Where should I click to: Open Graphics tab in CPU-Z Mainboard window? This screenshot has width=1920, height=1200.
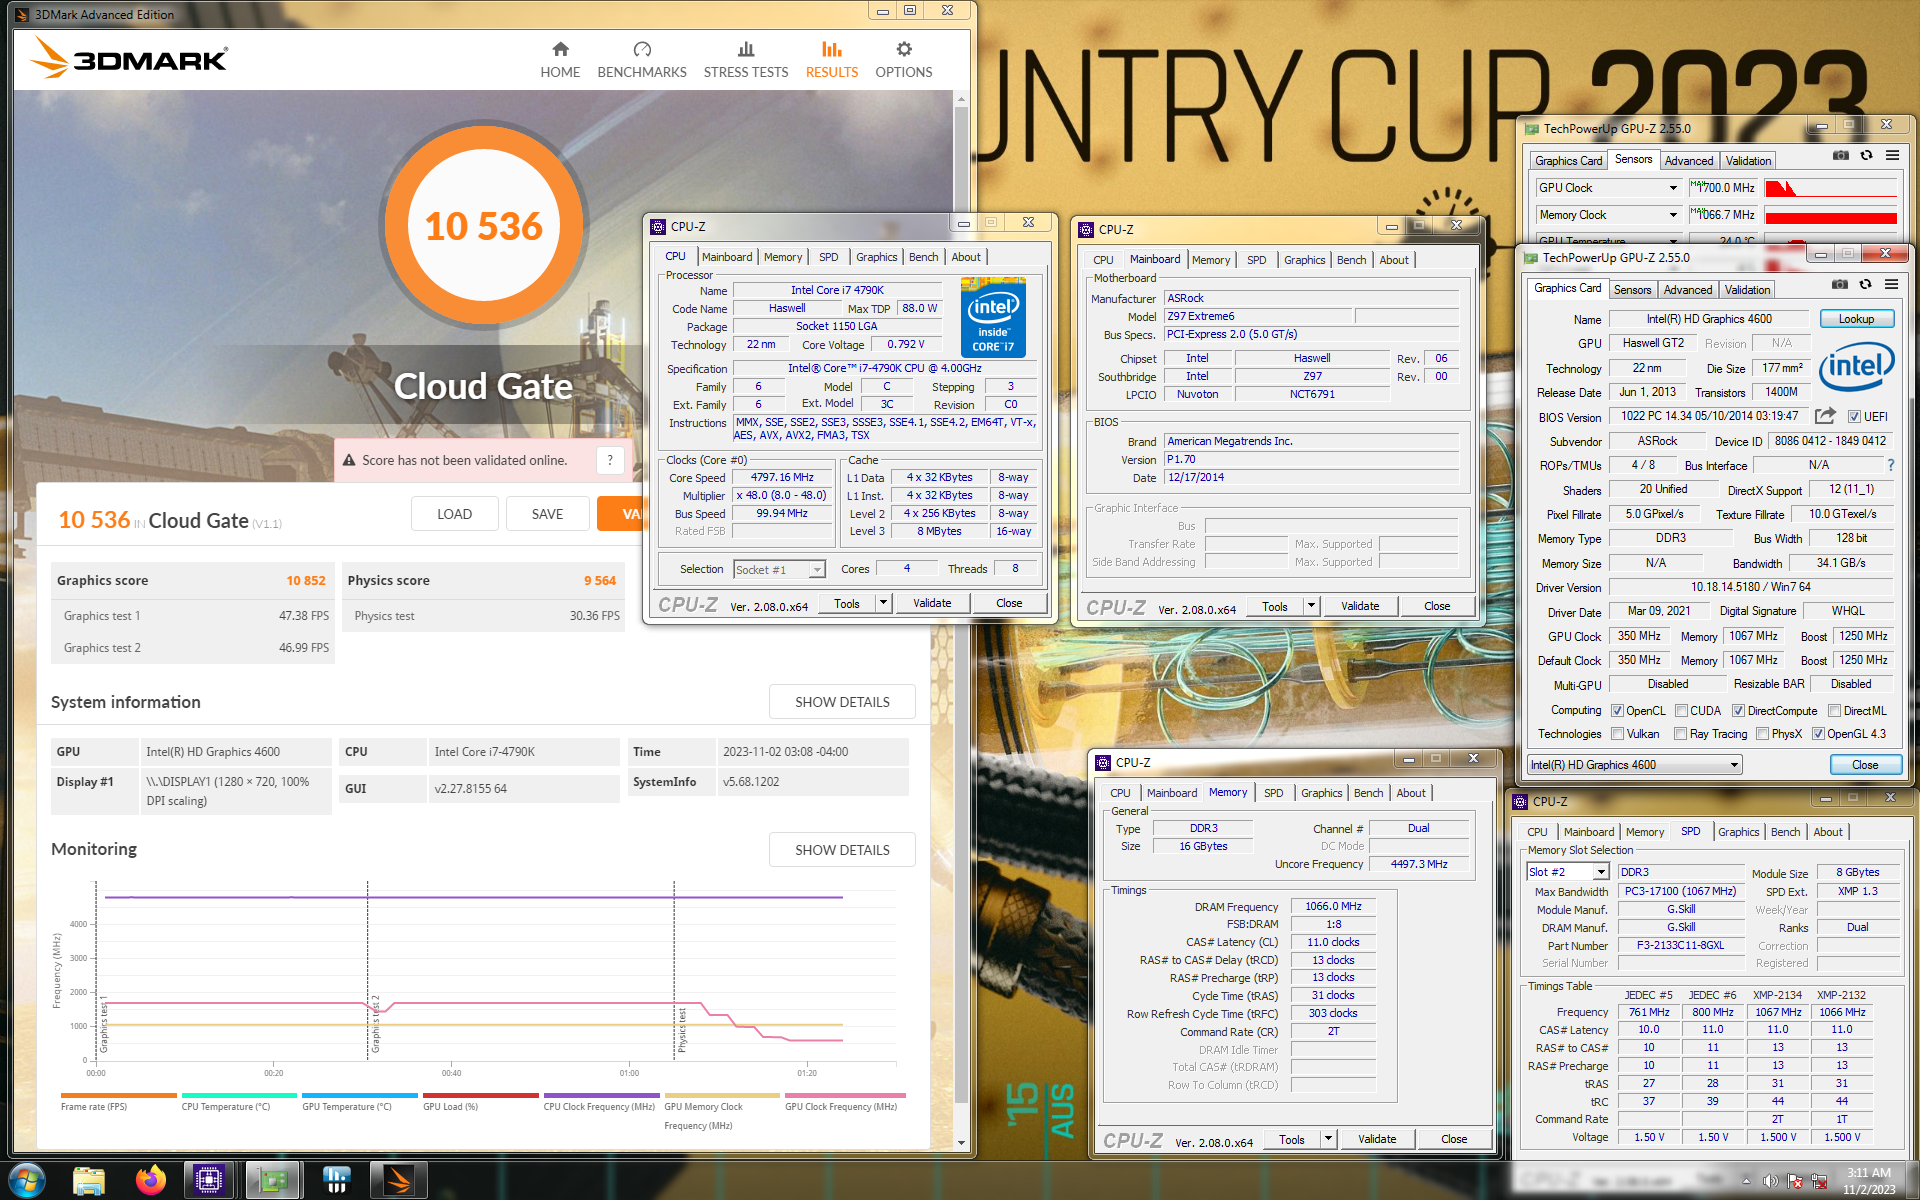point(1304,260)
